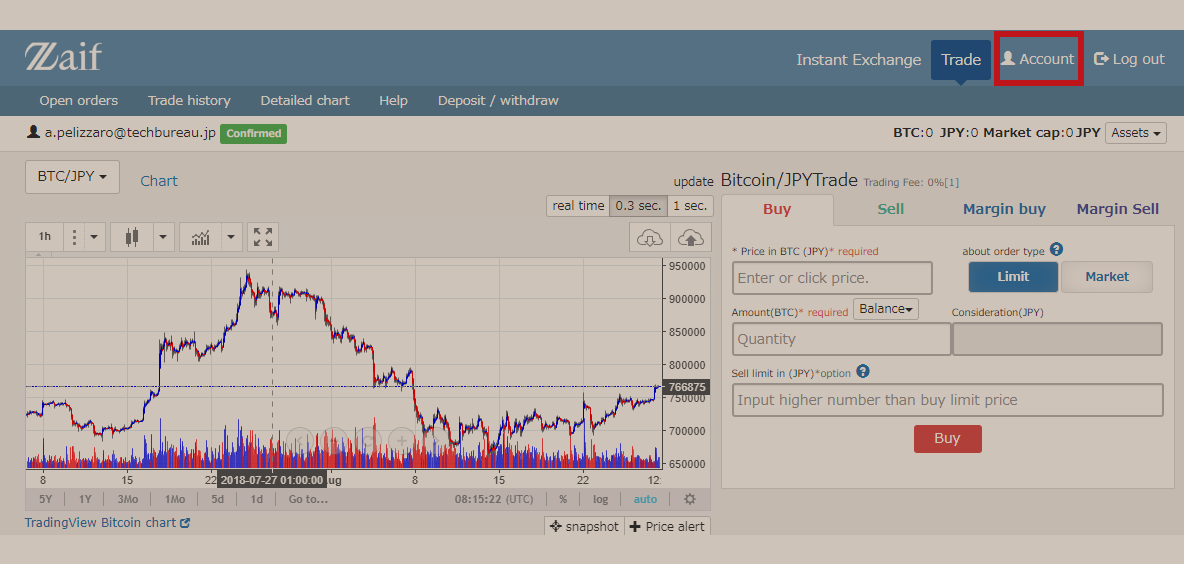Viewport: 1184px width, 564px height.
Task: Open the BTC/JPY pair dropdown
Action: click(x=72, y=177)
